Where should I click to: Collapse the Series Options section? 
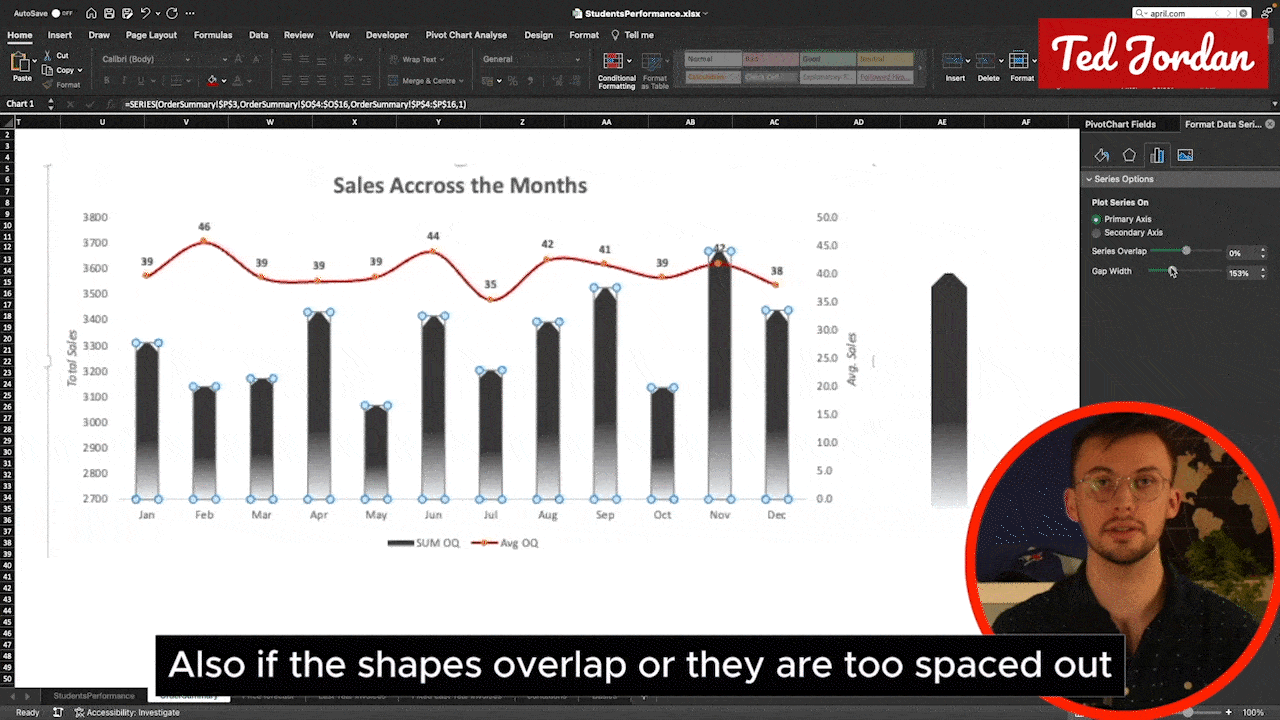[1089, 180]
